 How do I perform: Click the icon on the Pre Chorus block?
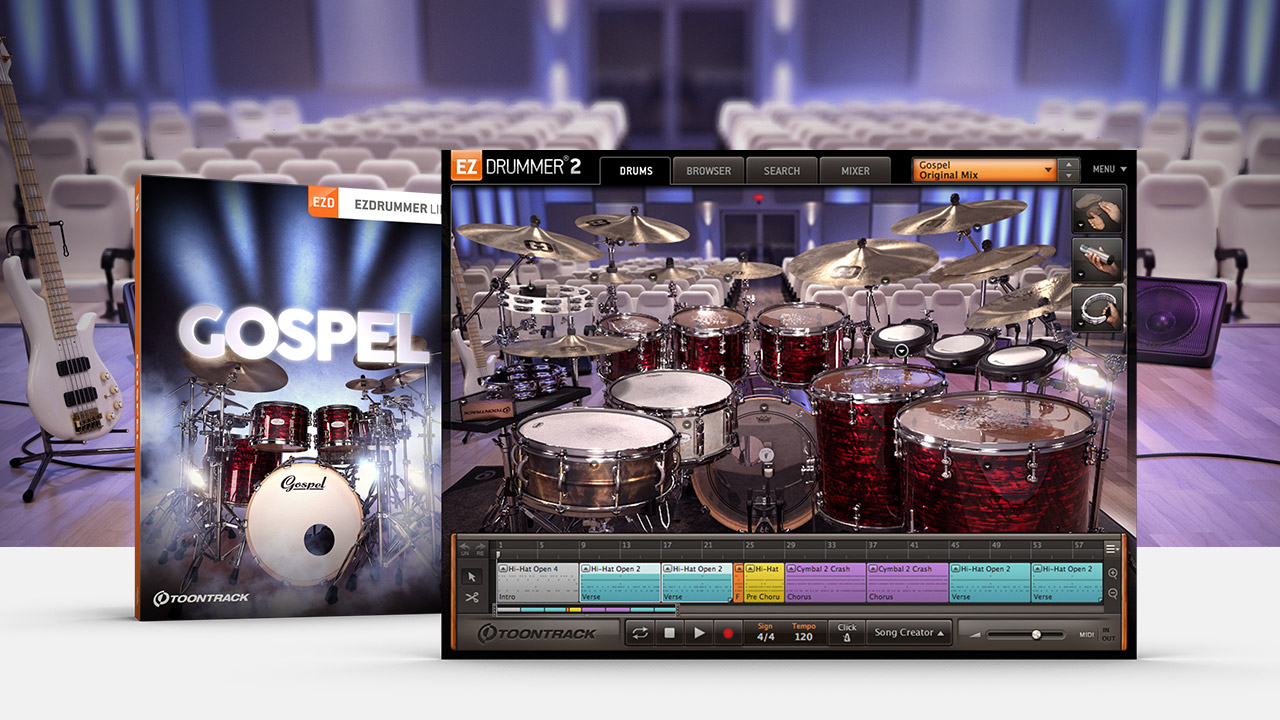pyautogui.click(x=750, y=569)
